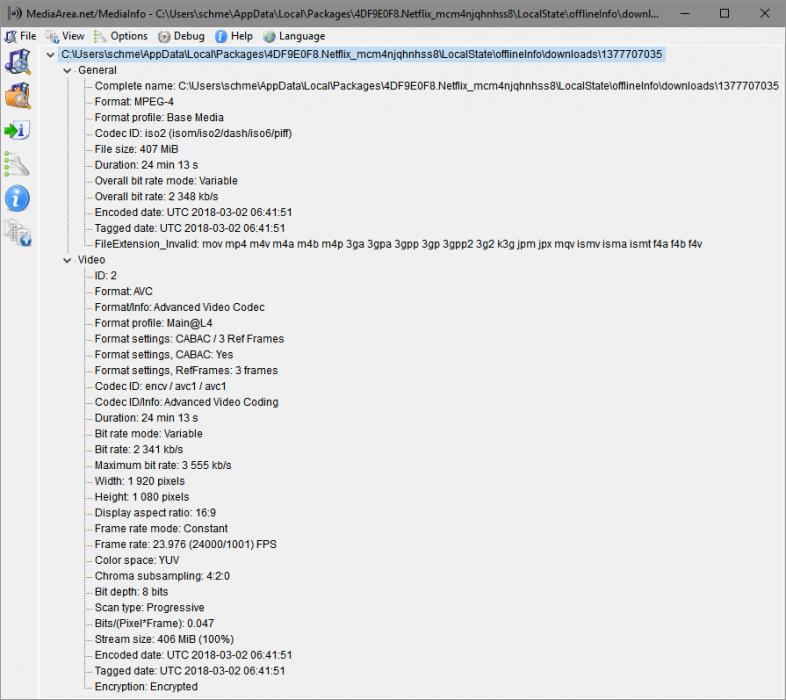
Task: Collapse the Video section
Action: pyautogui.click(x=67, y=260)
